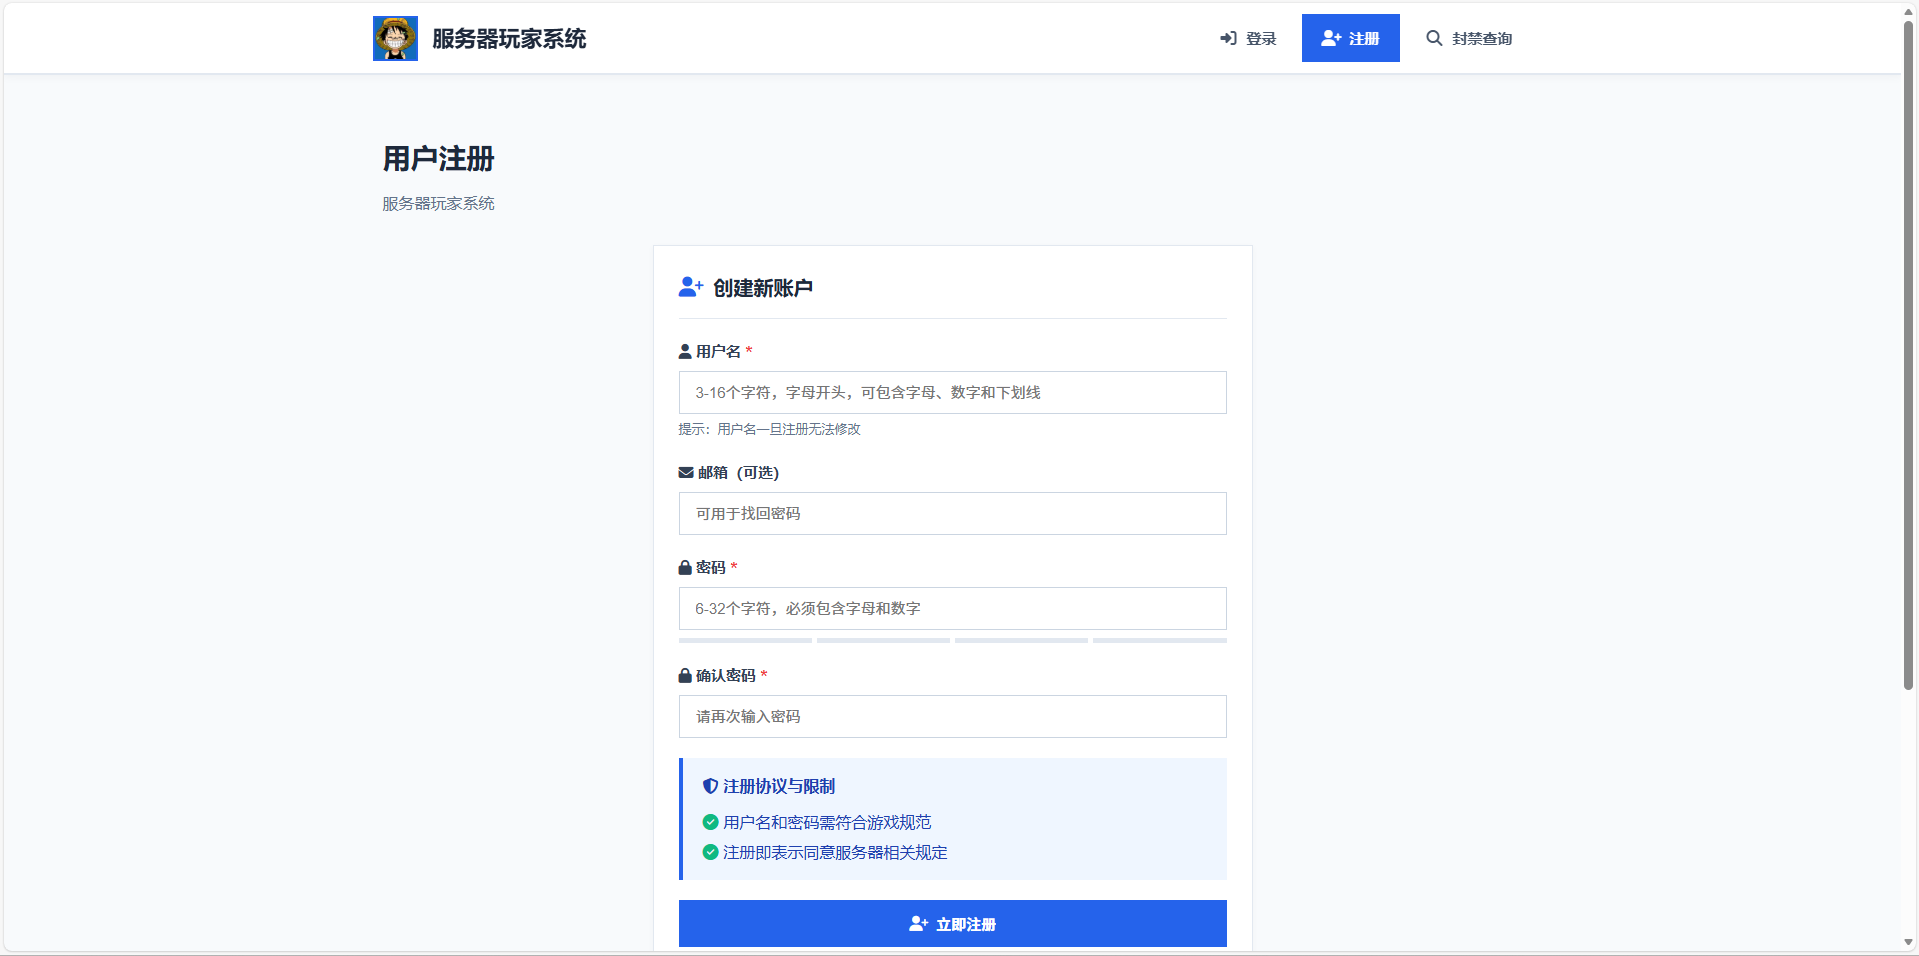Image resolution: width=1919 pixels, height=956 pixels.
Task: Click the green check beside 注册即表示同意服务器相关规定
Action: [710, 853]
